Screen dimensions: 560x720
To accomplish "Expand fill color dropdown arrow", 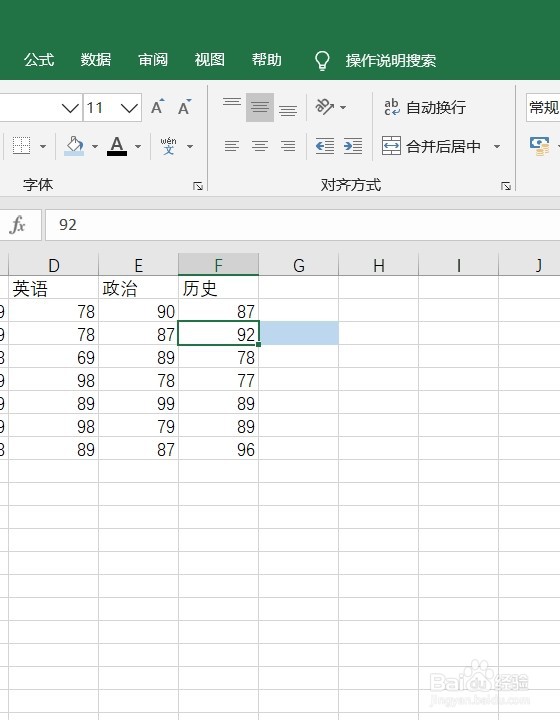I will pos(95,146).
